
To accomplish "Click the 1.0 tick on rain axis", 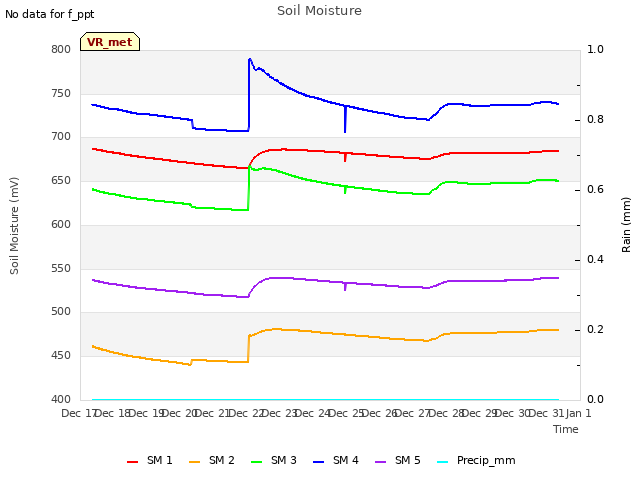I will (x=595, y=49).
